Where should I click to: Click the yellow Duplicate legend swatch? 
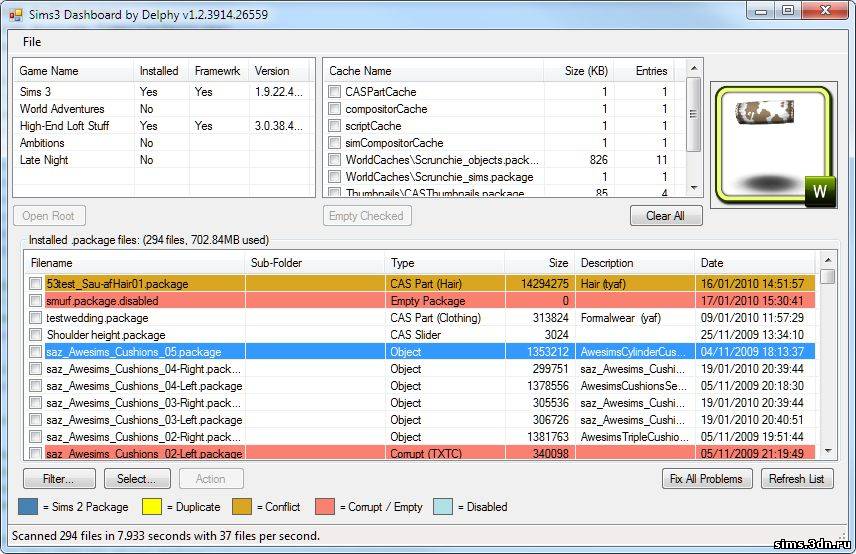tap(152, 507)
